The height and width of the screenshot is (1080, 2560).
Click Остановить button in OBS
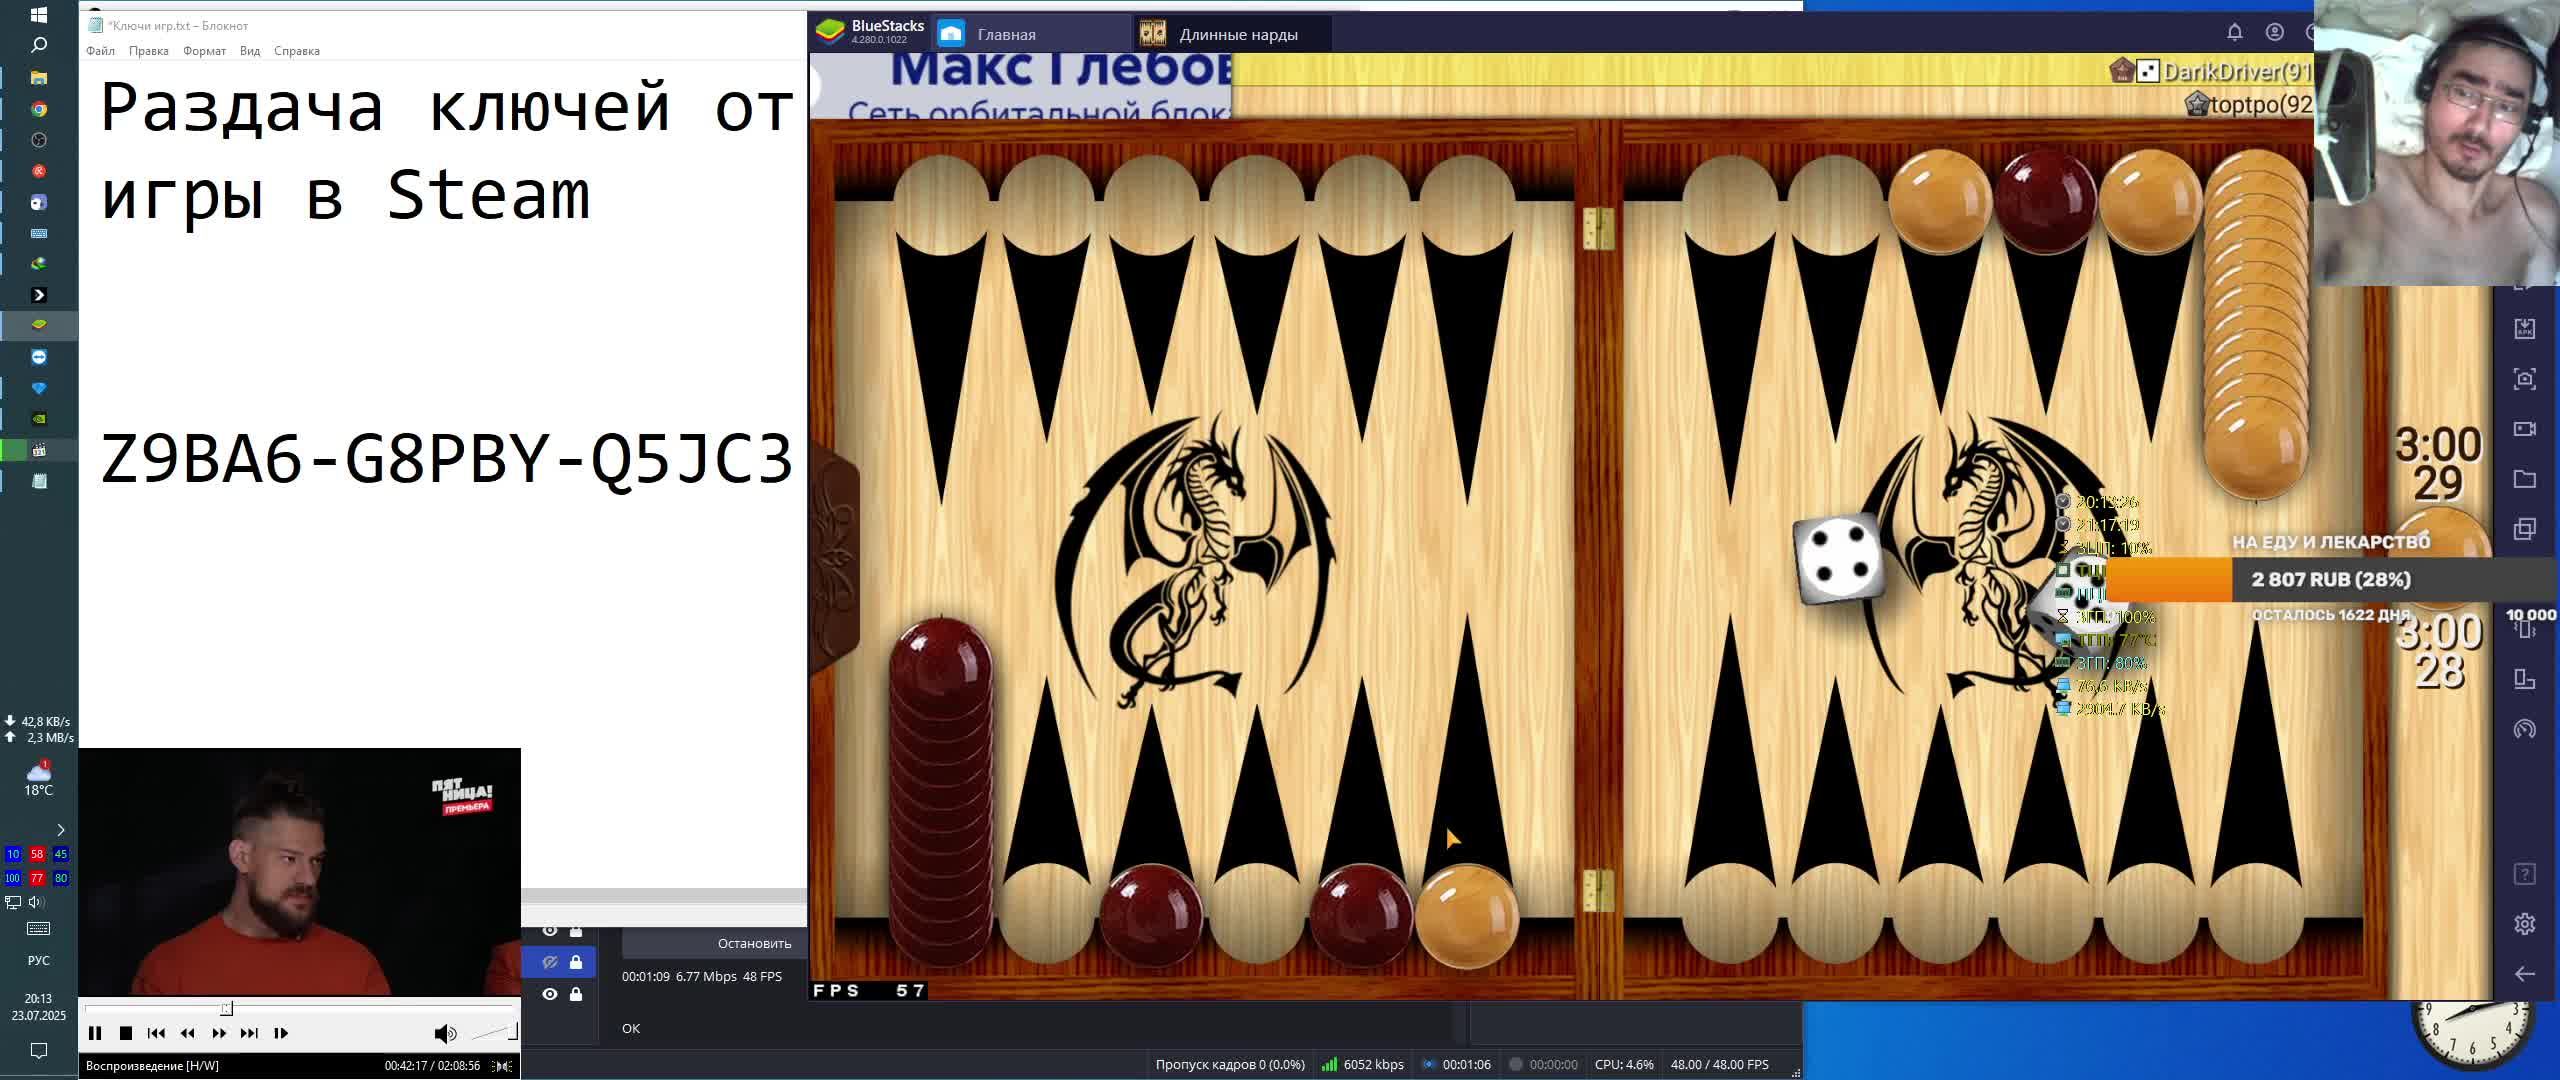pos(754,943)
